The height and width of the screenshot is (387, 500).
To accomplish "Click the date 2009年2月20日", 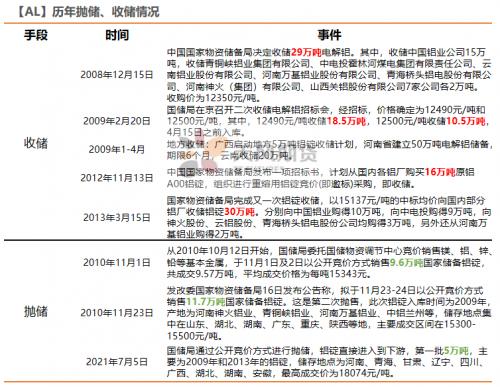I will [x=117, y=121].
